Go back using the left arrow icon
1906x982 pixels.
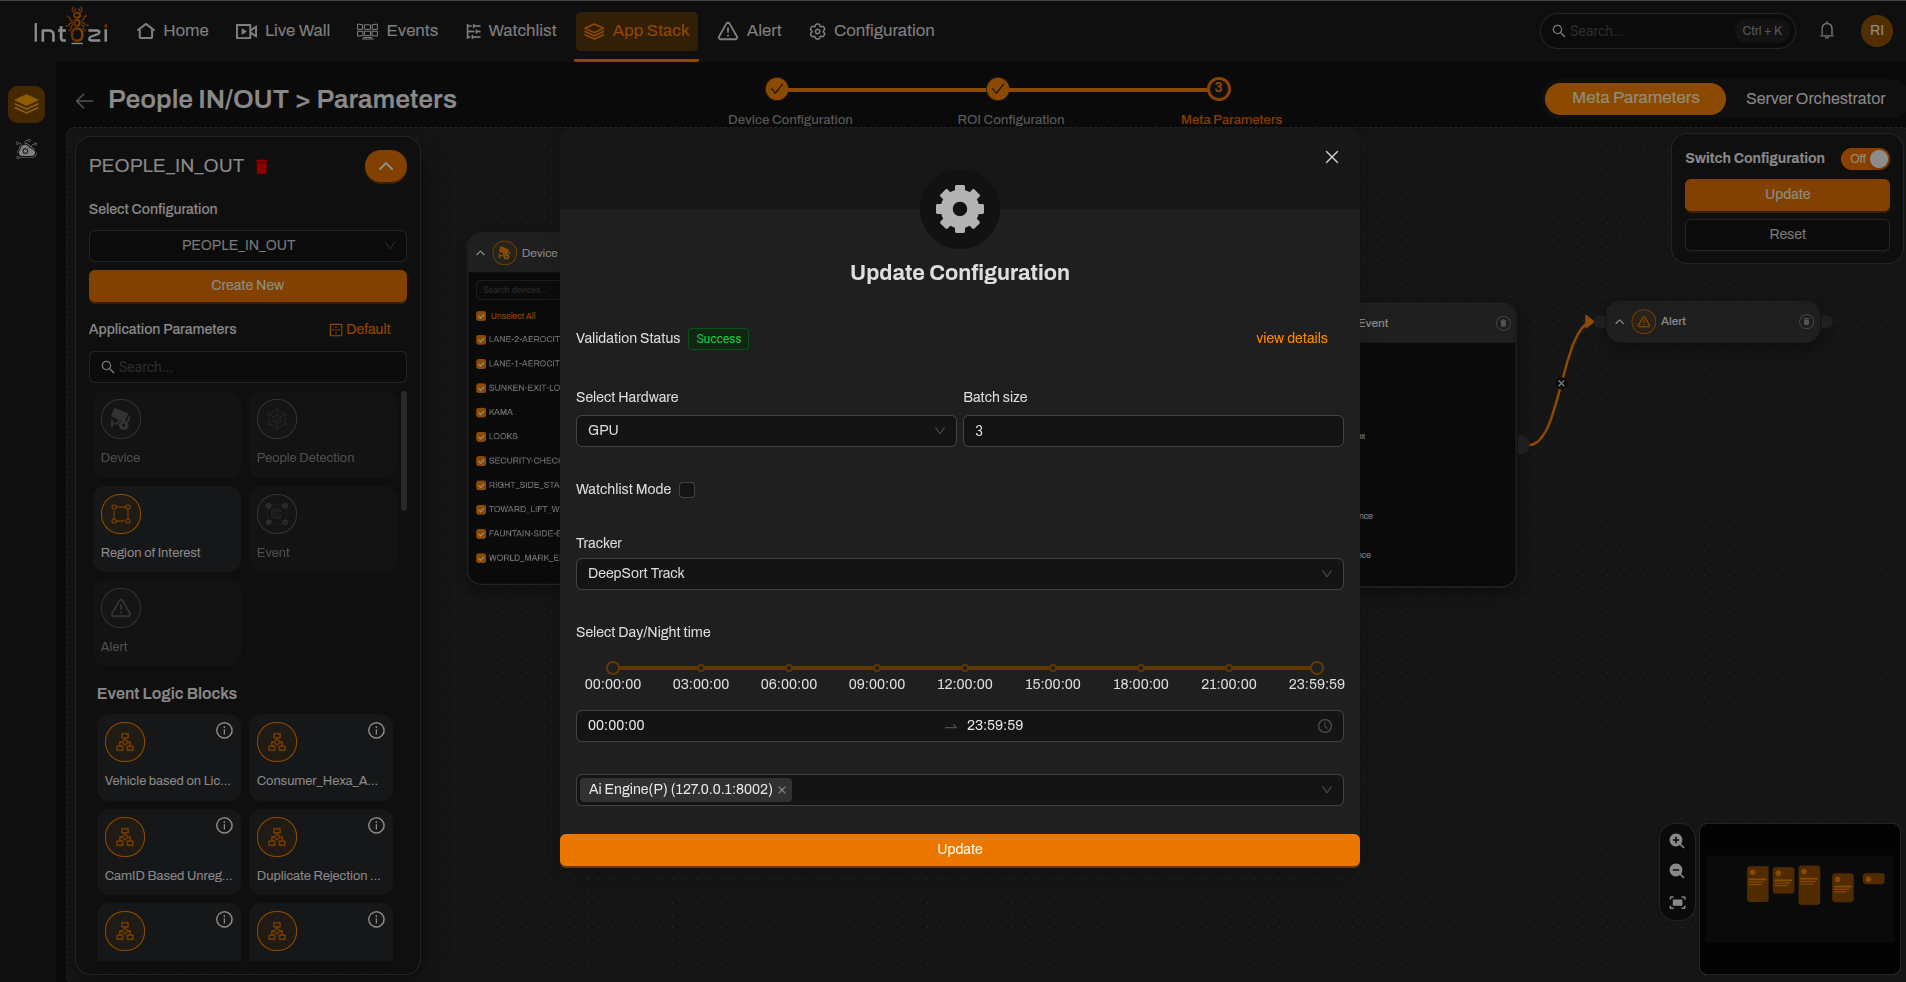pos(85,100)
